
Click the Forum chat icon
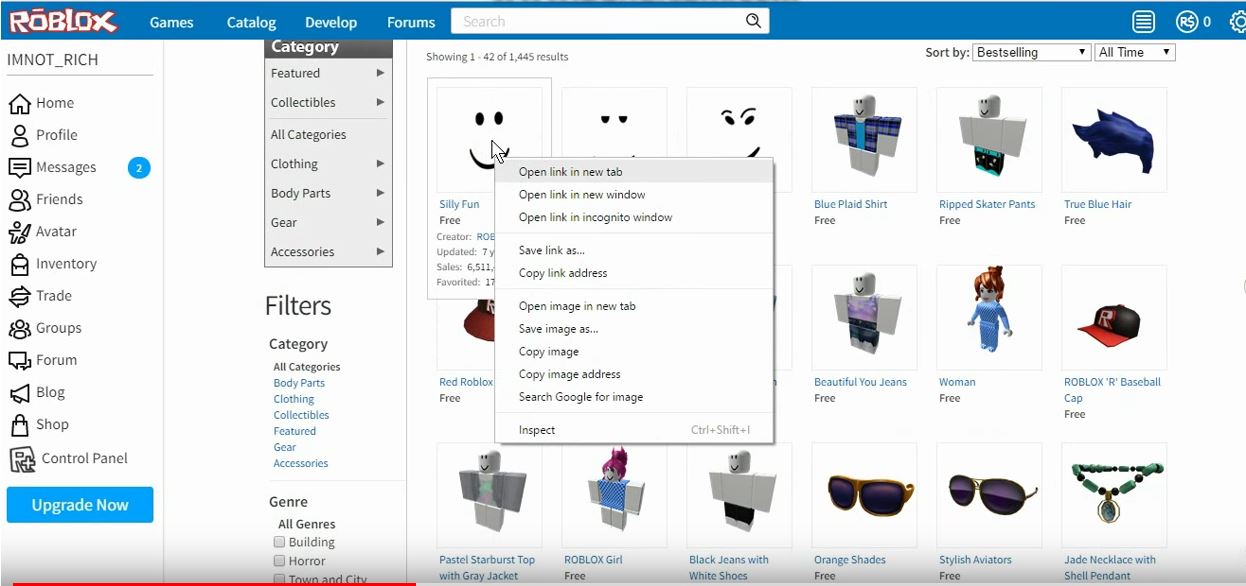tap(19, 360)
